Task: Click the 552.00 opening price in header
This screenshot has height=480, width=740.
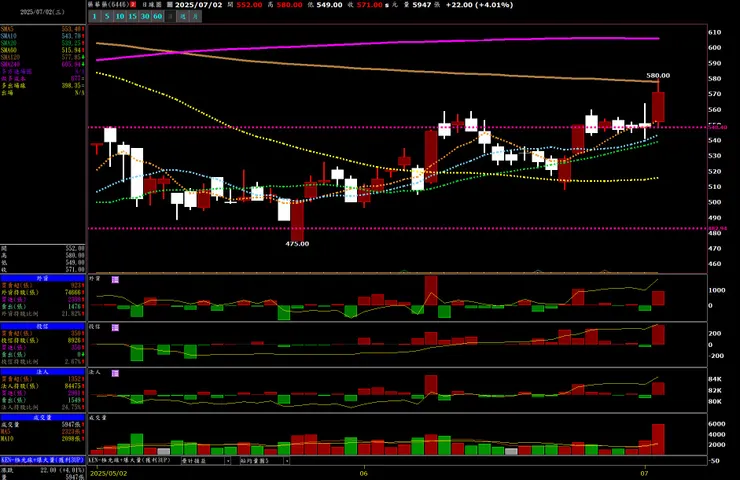Action: coord(249,5)
